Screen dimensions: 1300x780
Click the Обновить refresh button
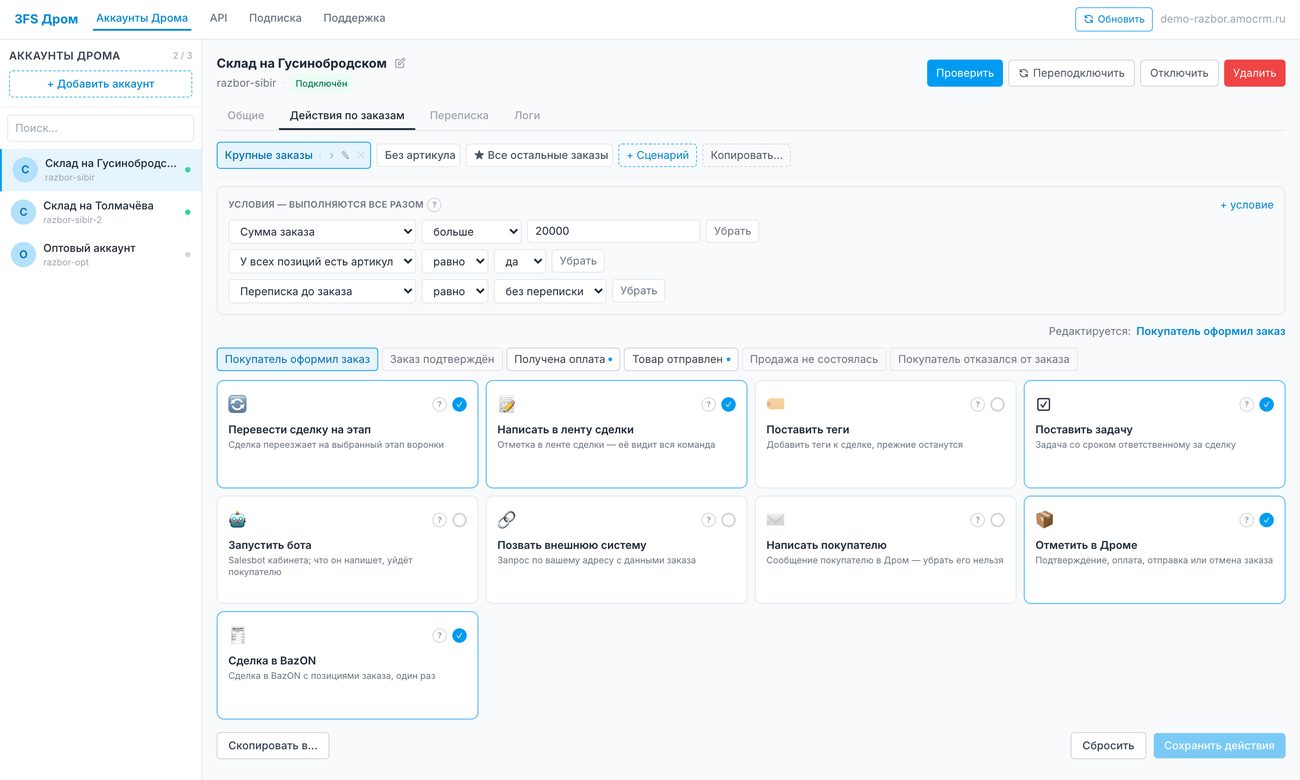click(1114, 19)
